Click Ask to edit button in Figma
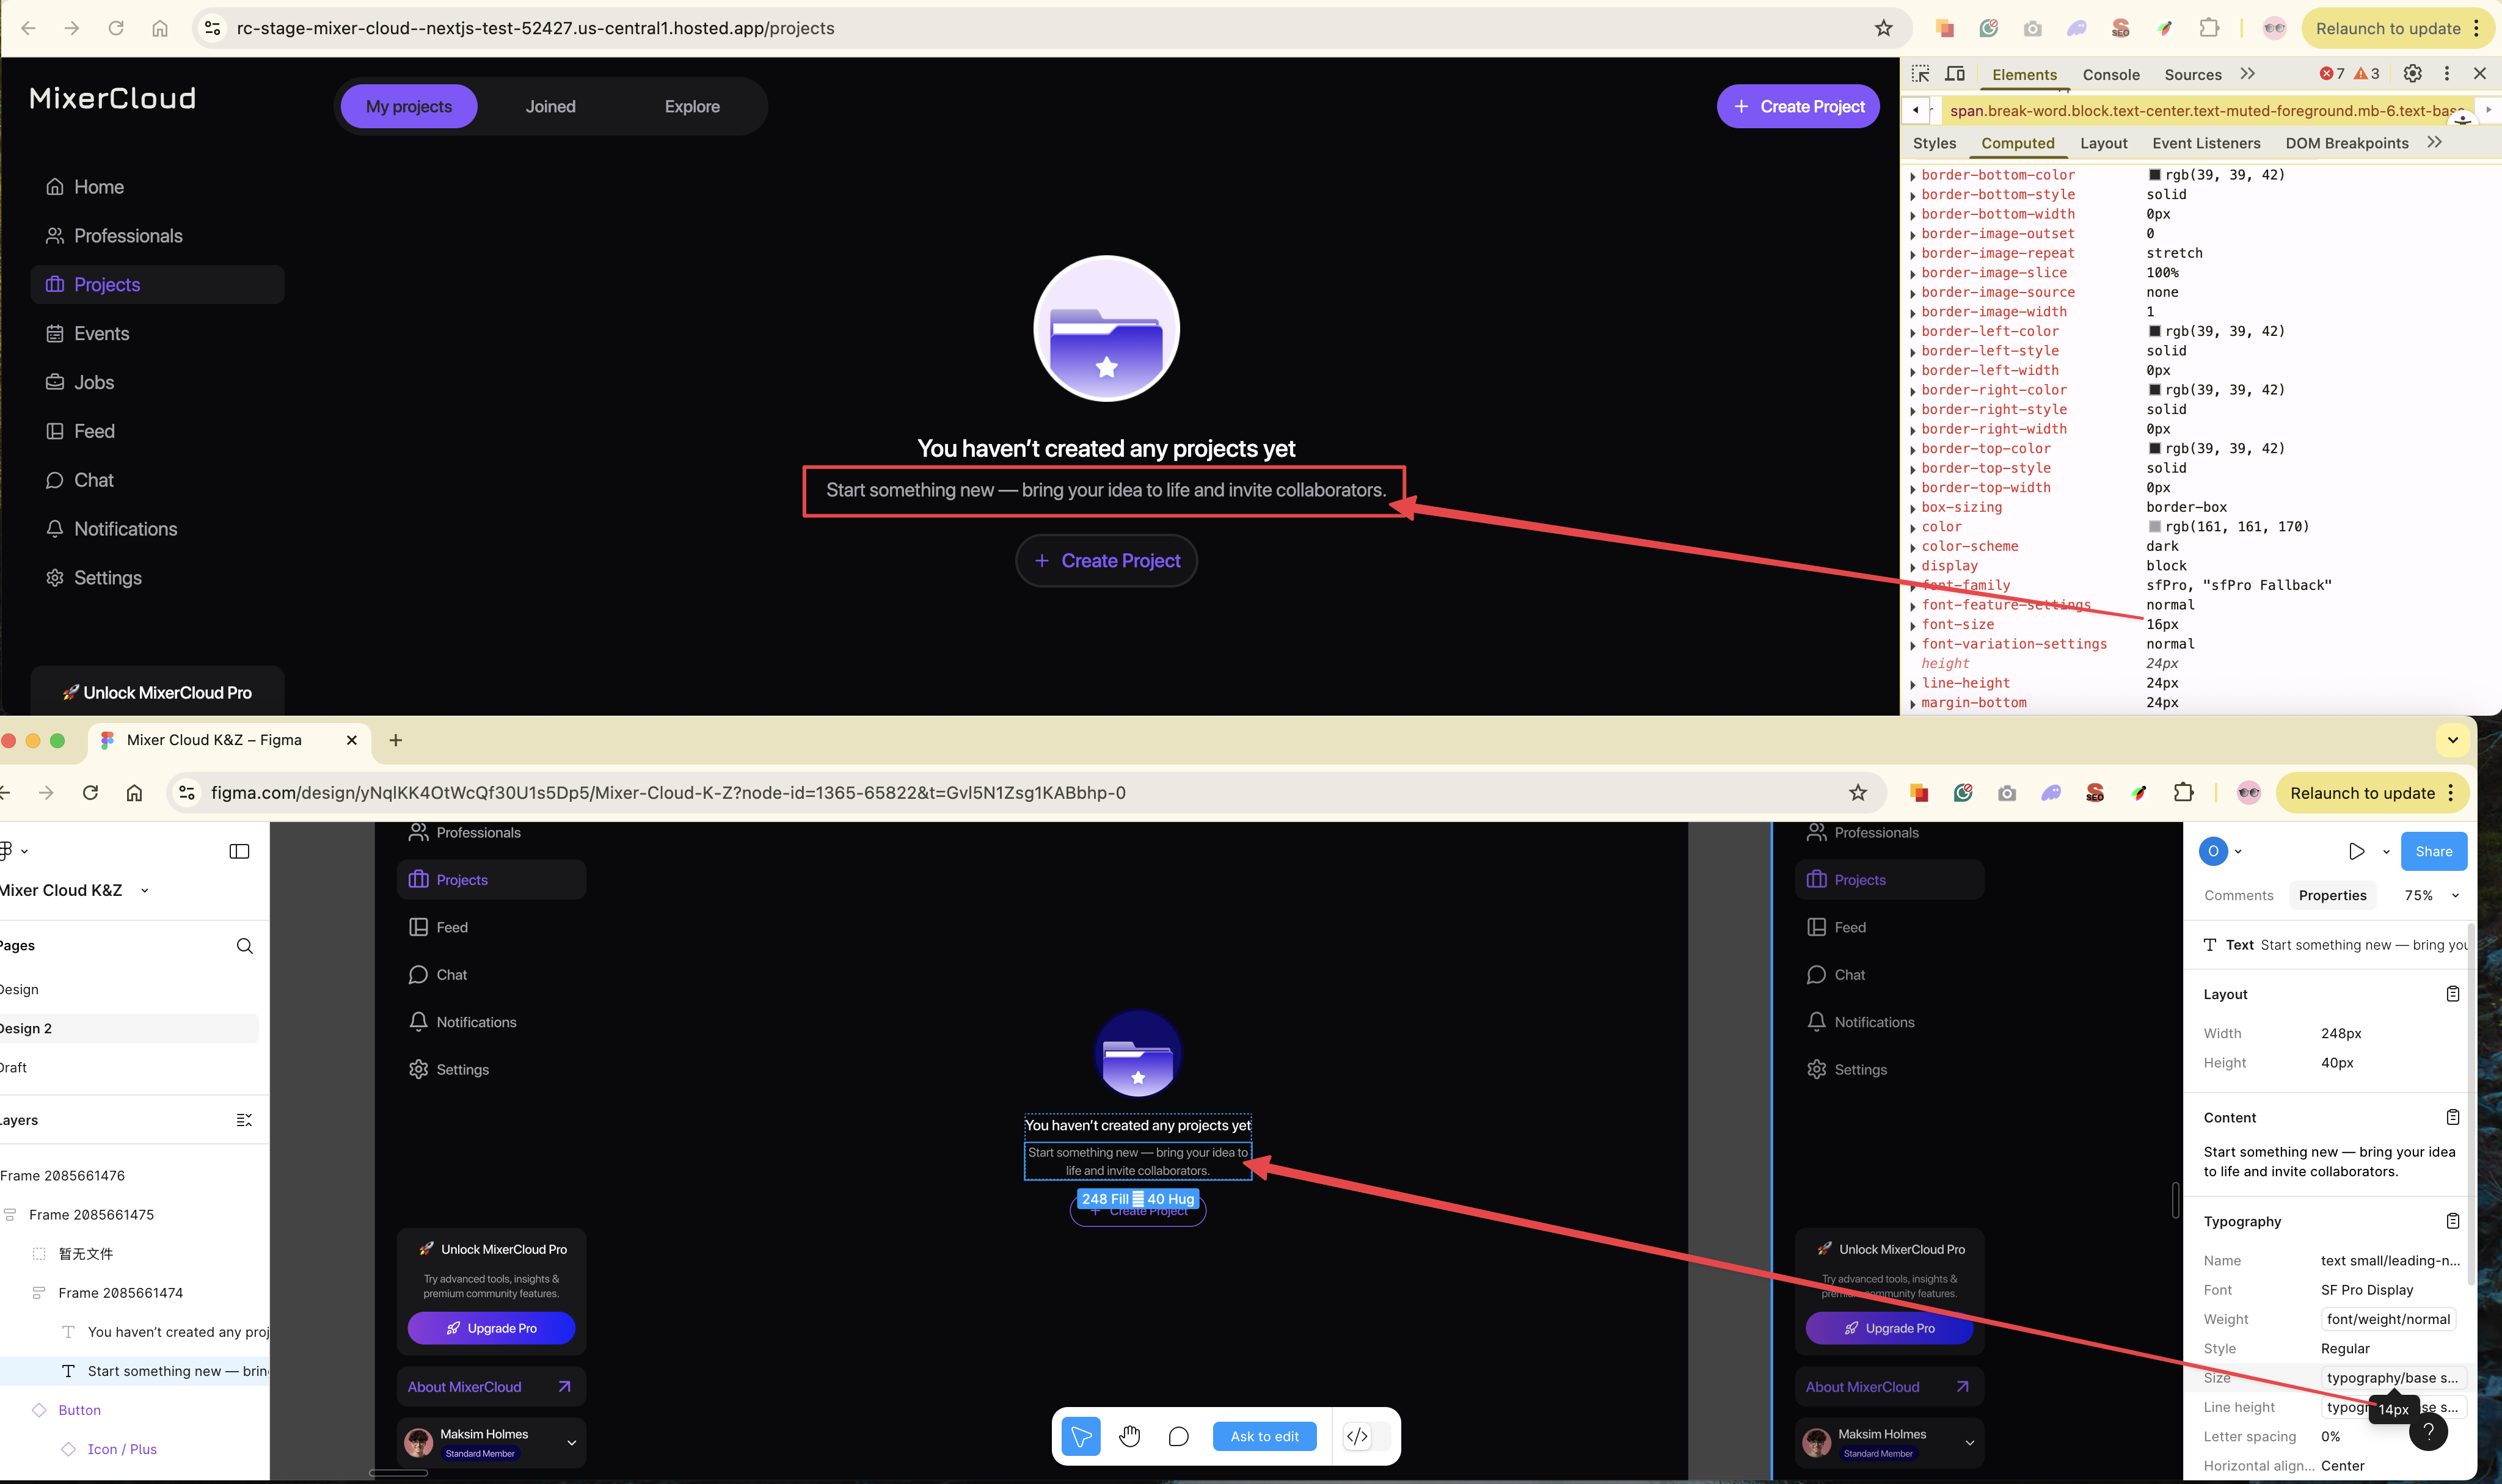Viewport: 2502px width, 1484px height. point(1264,1436)
